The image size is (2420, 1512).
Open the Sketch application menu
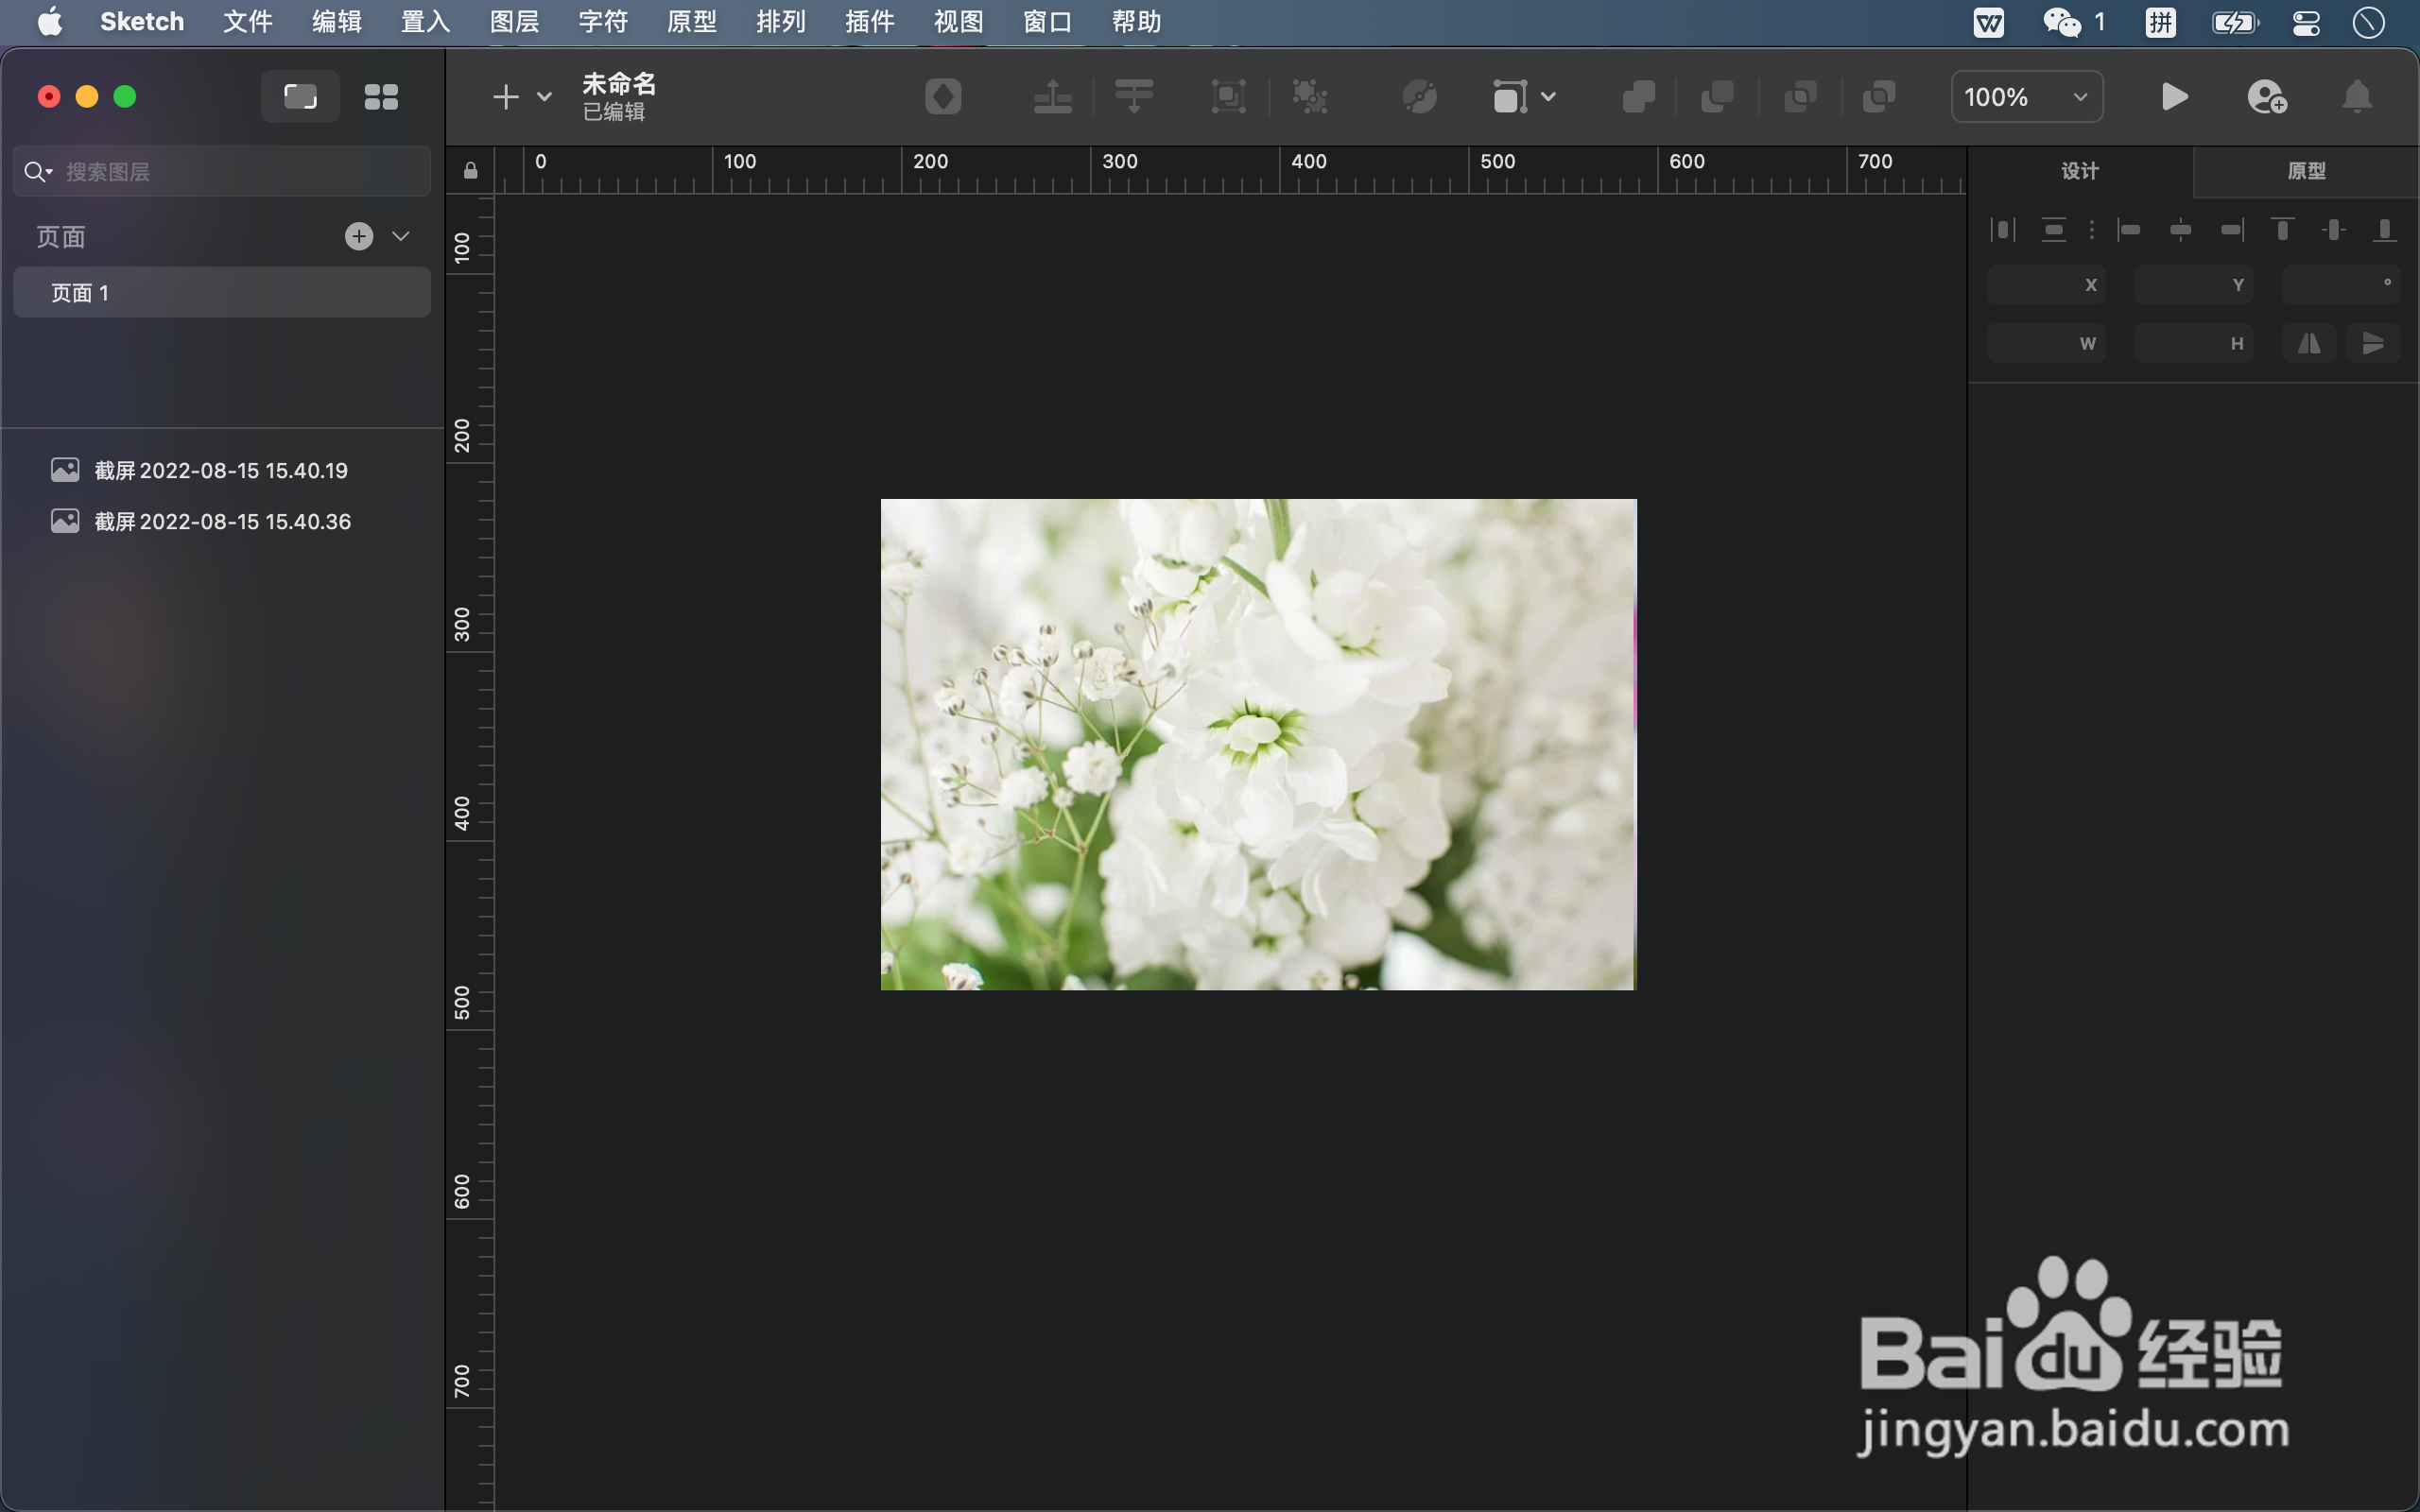(x=142, y=22)
